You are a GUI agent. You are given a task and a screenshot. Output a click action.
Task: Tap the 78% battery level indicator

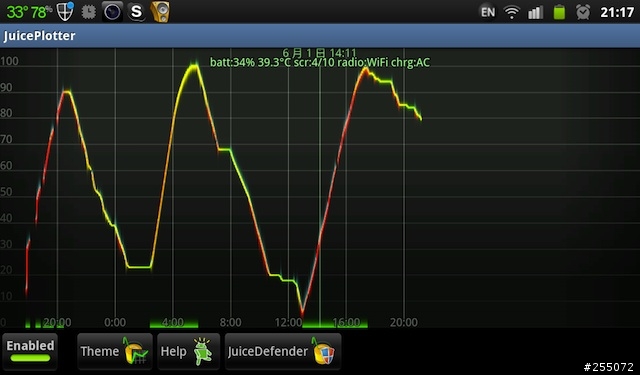tap(42, 12)
